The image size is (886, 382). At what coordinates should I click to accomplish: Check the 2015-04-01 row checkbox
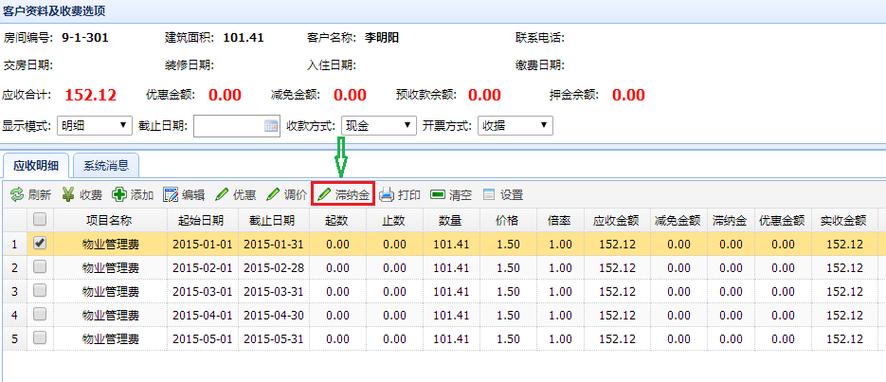[x=40, y=314]
